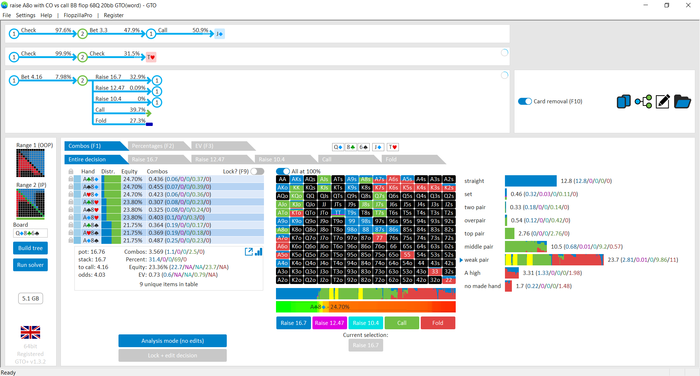Click the pencil edit icon
The width and height of the screenshot is (700, 376).
coord(662,101)
